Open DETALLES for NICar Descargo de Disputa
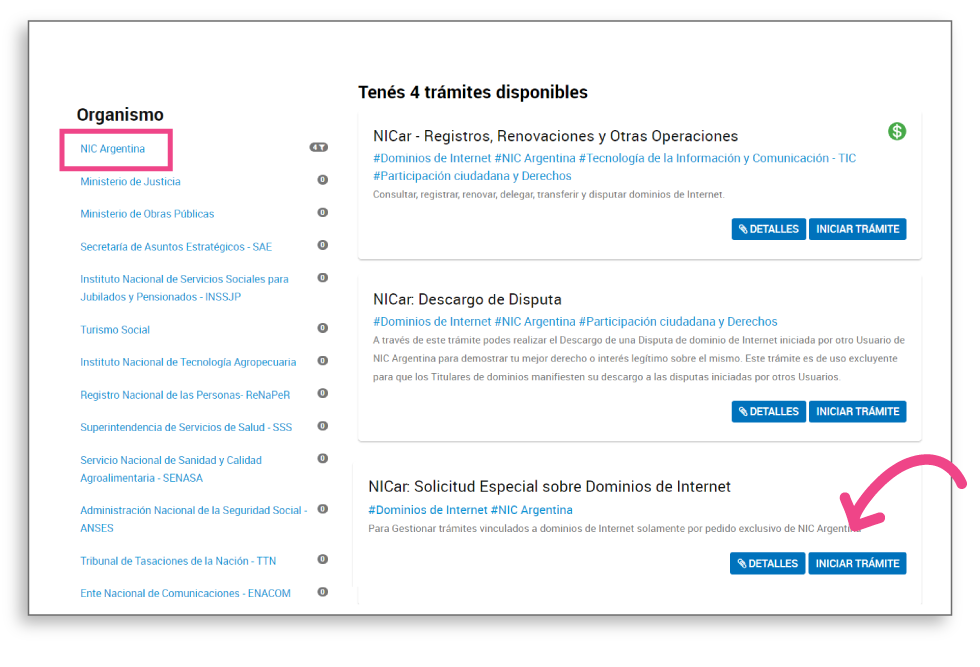 [768, 411]
